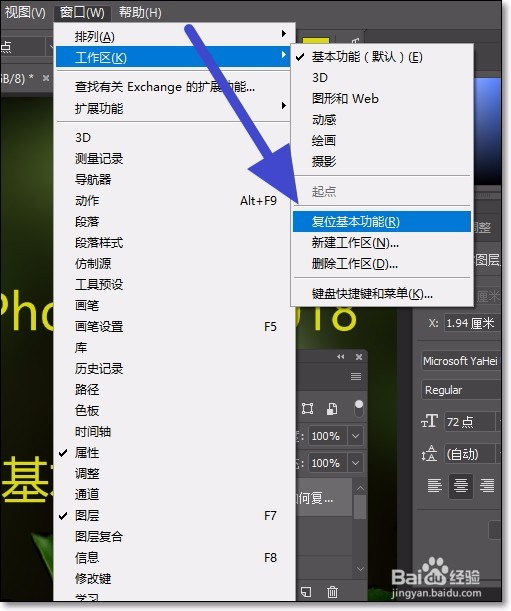Switch to the 绘画 workspace

(382, 140)
